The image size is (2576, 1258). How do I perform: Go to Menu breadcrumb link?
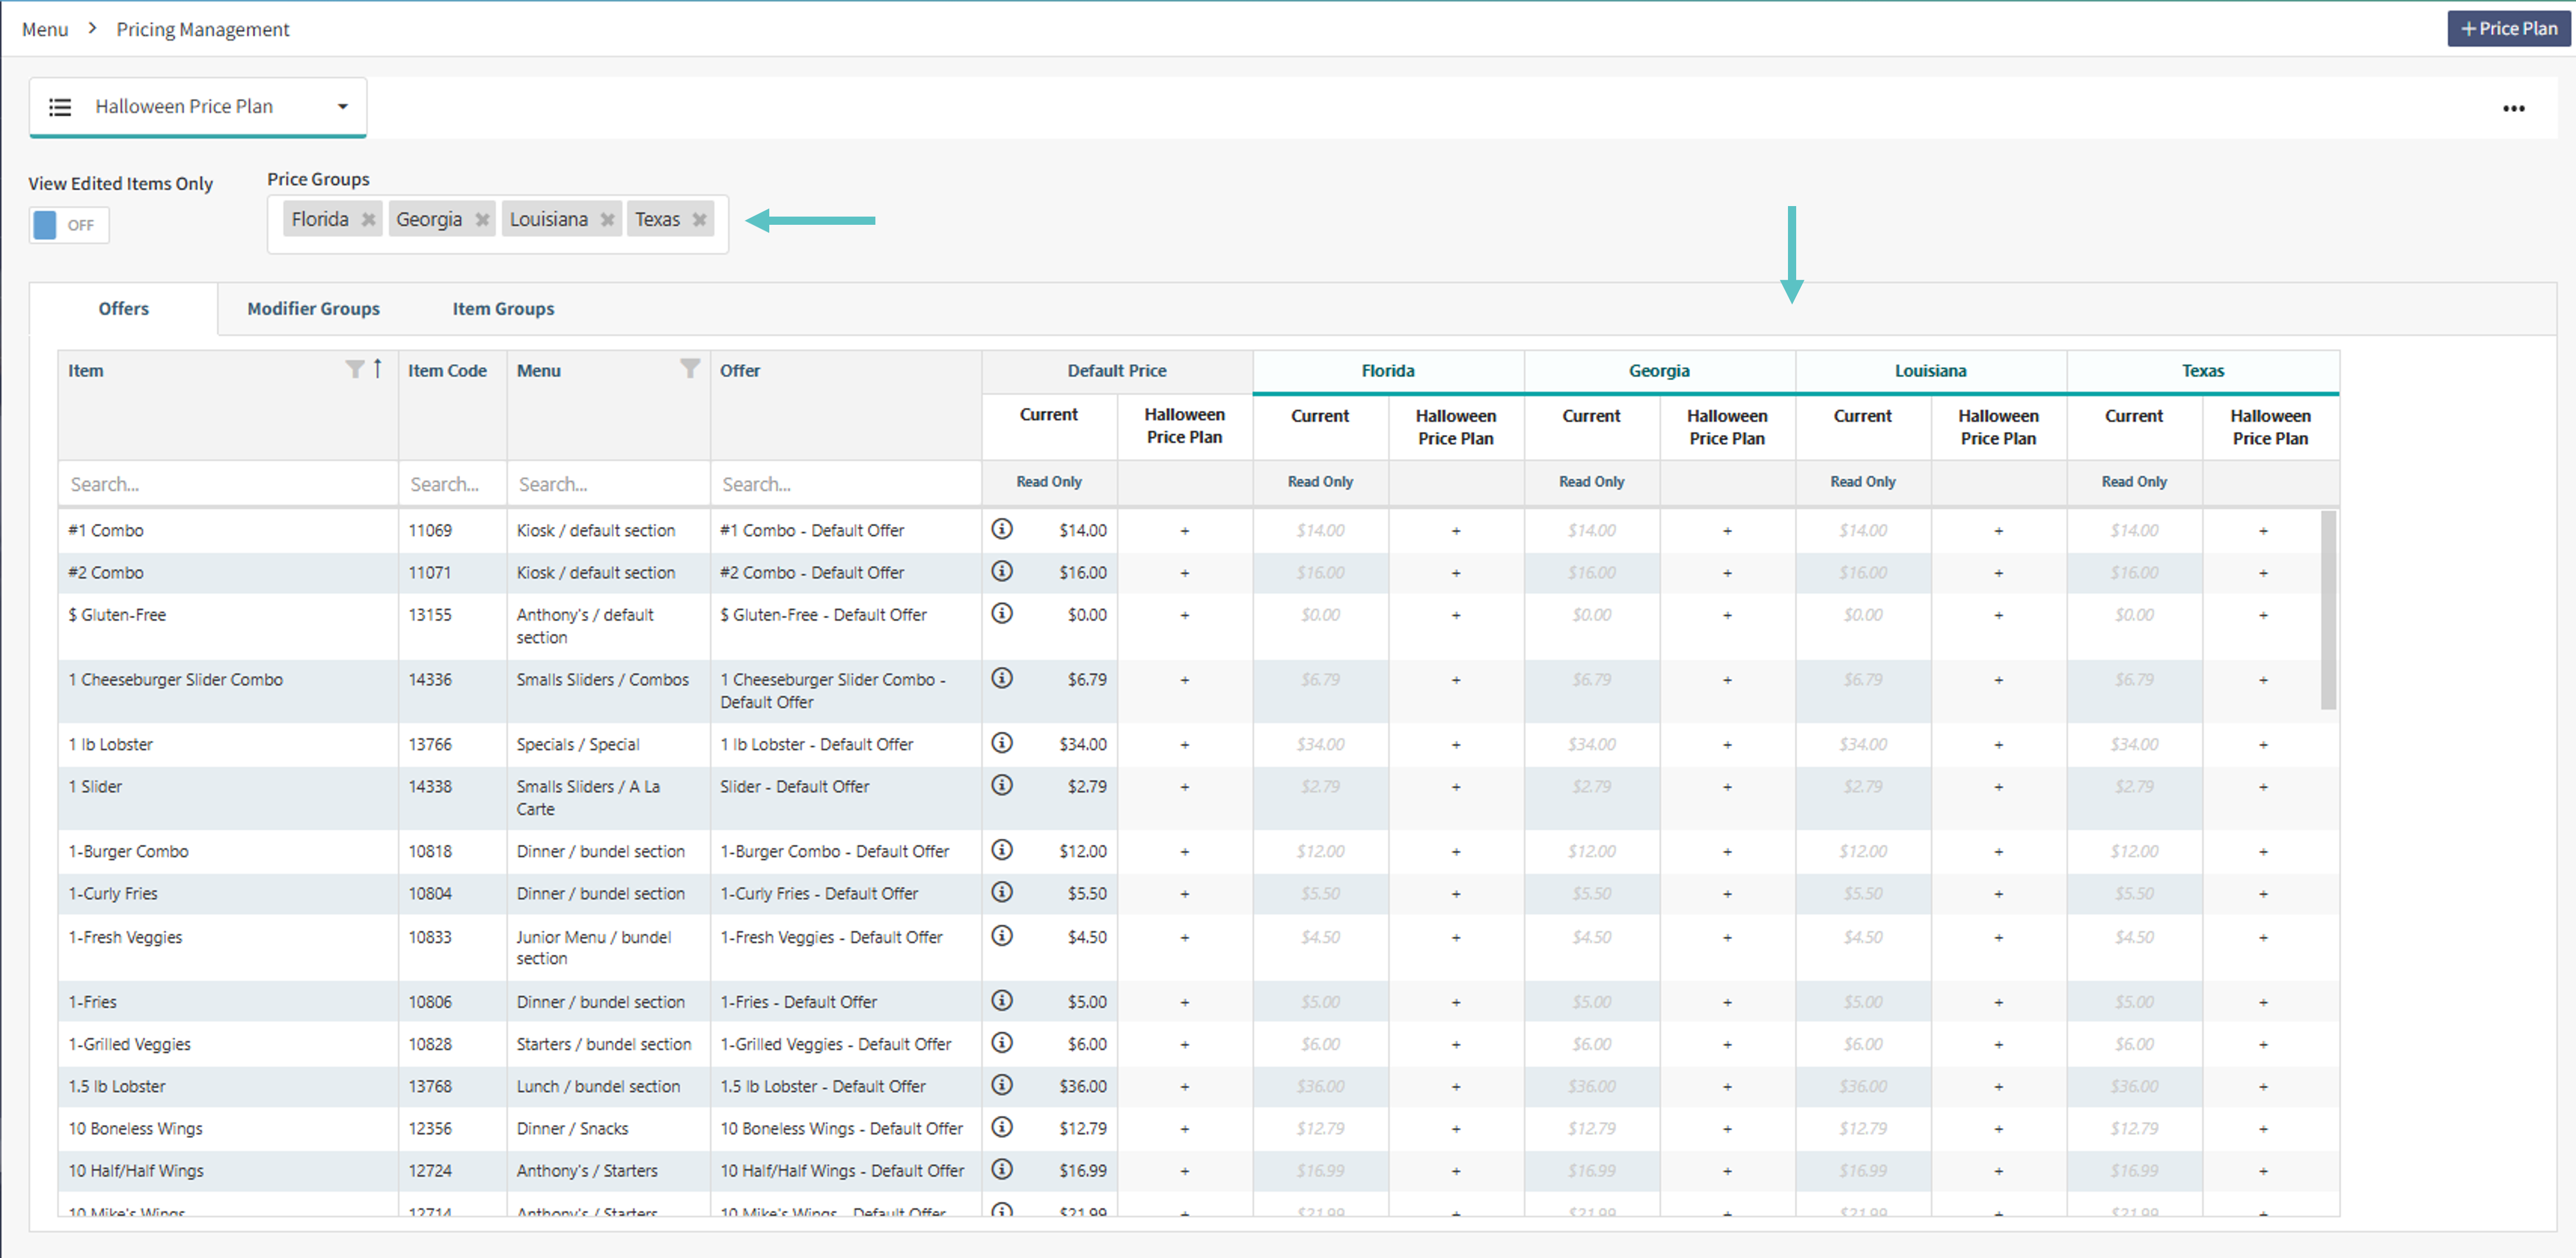click(x=45, y=29)
